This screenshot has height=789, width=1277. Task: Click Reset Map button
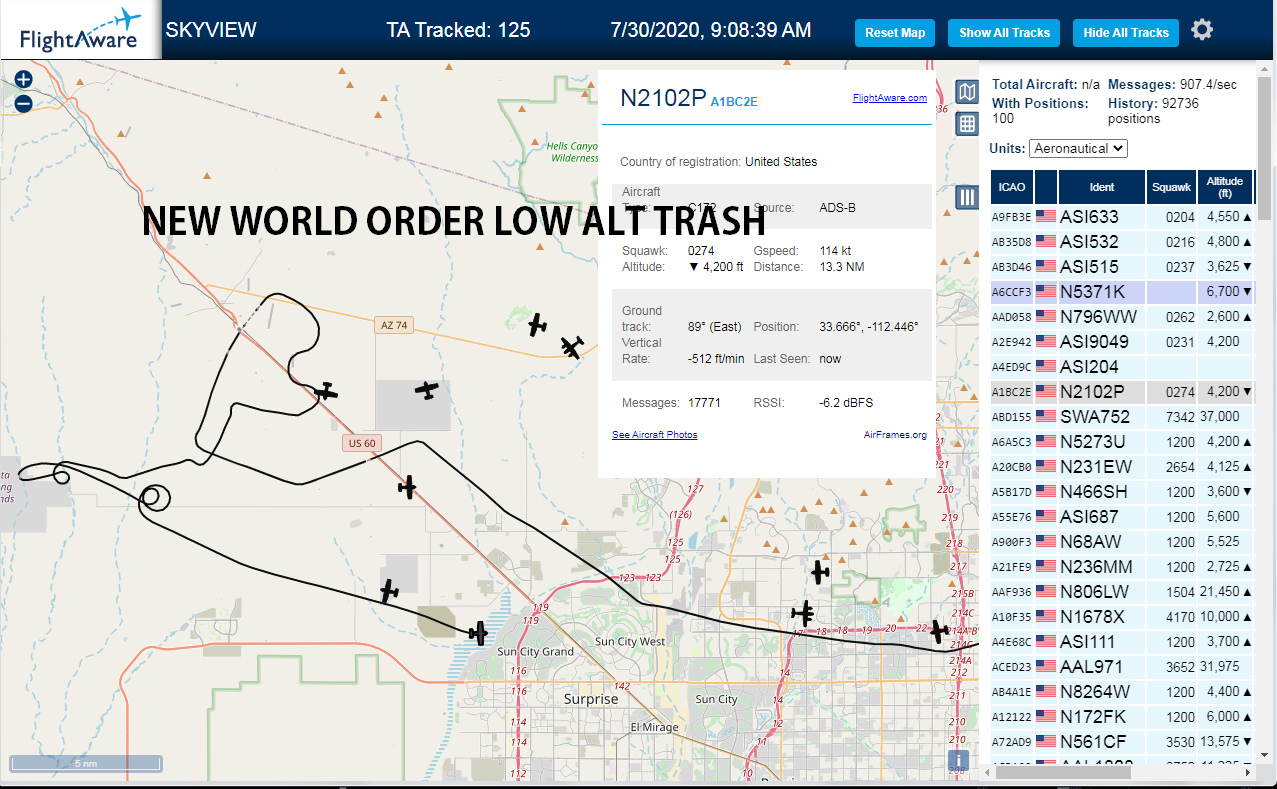point(895,32)
